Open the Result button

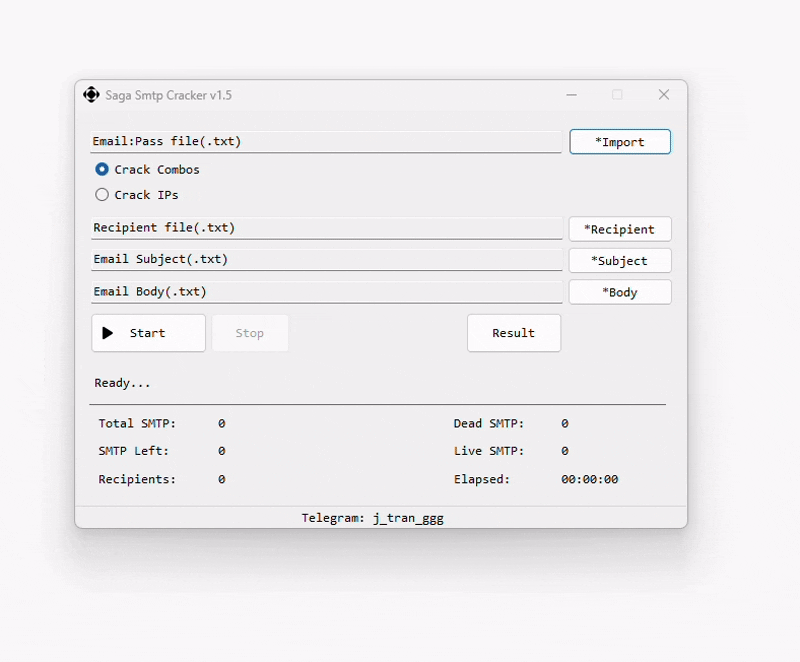pyautogui.click(x=514, y=333)
